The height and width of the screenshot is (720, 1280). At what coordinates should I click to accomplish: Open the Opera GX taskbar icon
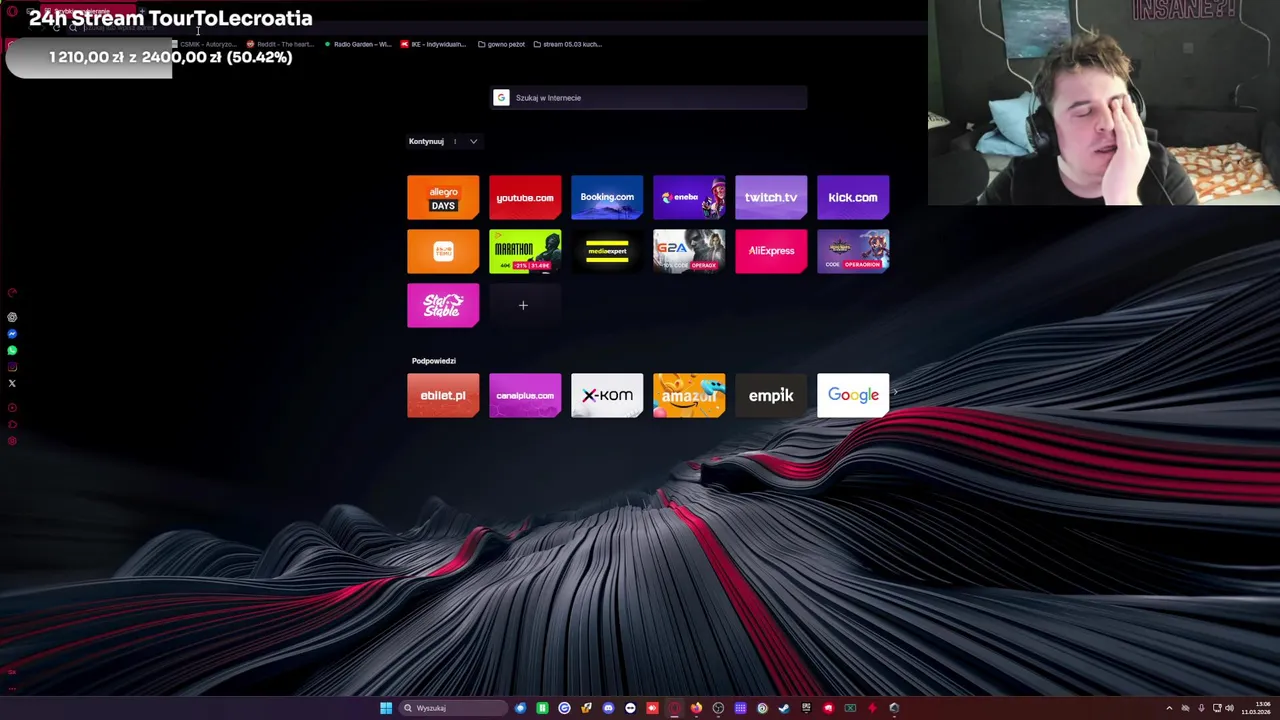click(x=674, y=708)
